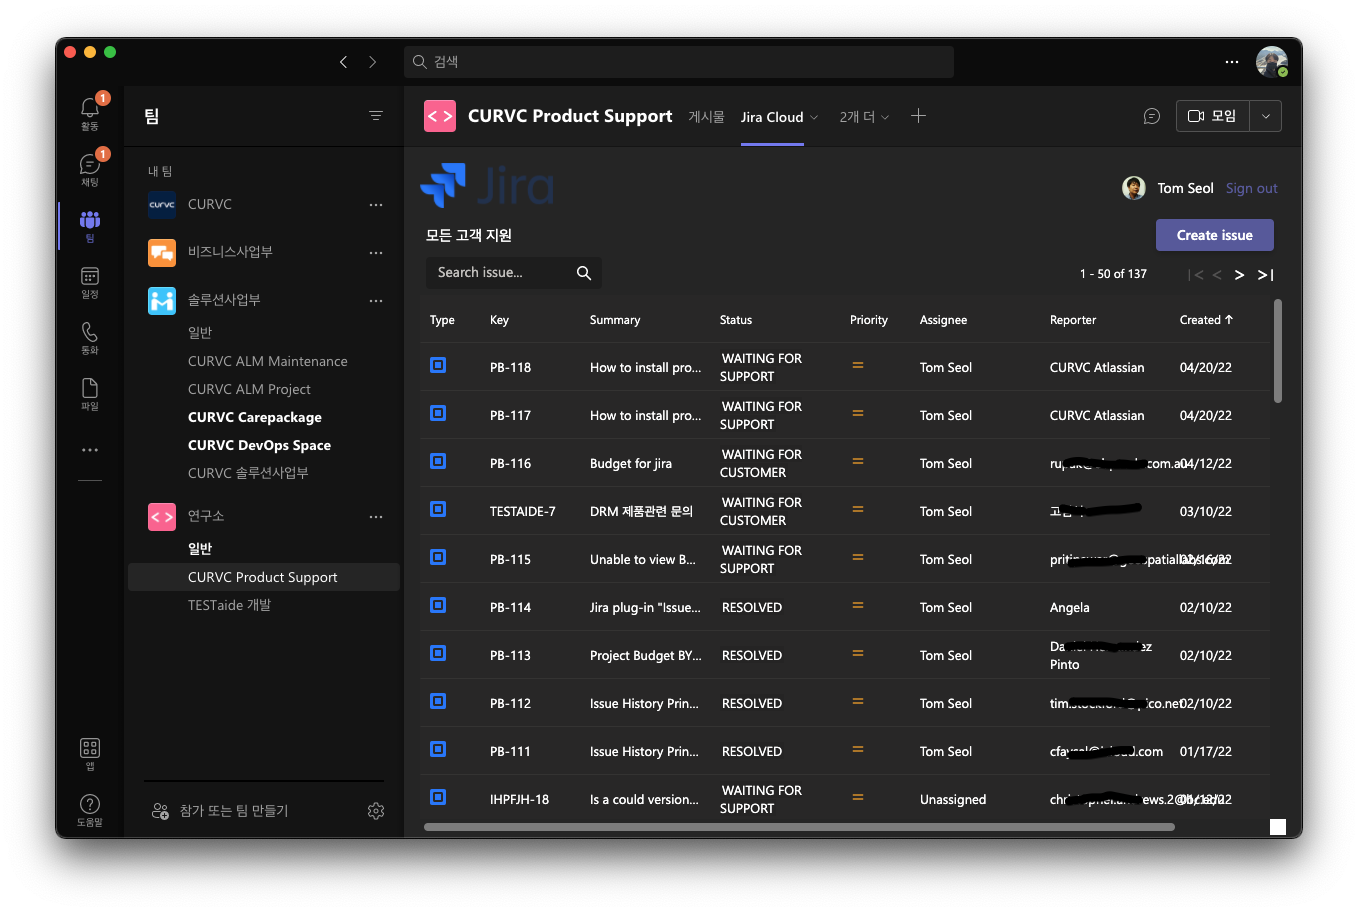Open the CURVC Carepackage channel
The image size is (1358, 912).
tap(255, 417)
